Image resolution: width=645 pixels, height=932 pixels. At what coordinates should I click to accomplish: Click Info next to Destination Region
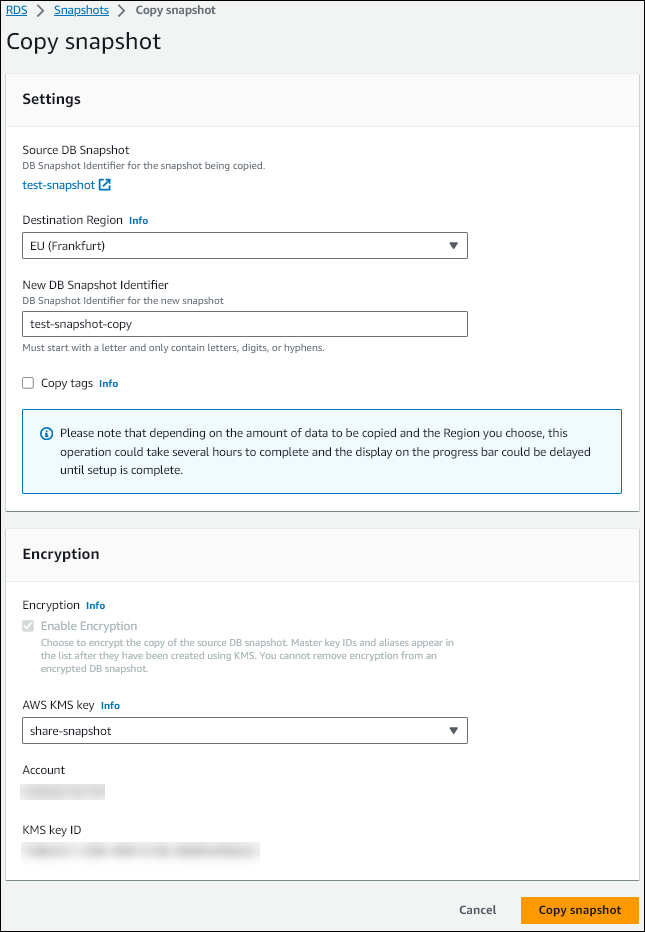[x=138, y=220]
